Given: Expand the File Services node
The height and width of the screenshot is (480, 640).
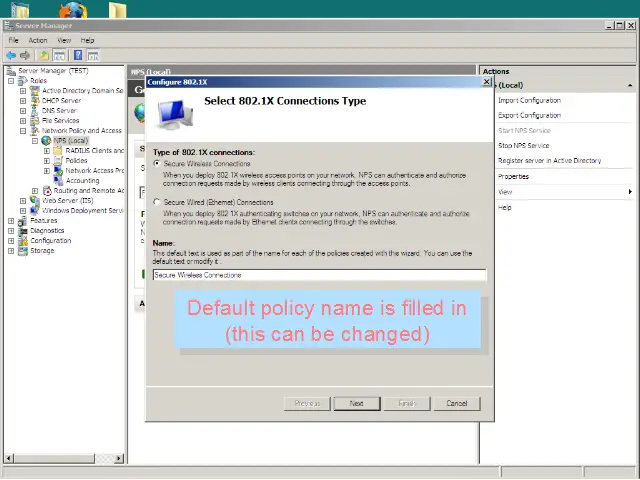Looking at the screenshot, I should point(23,121).
